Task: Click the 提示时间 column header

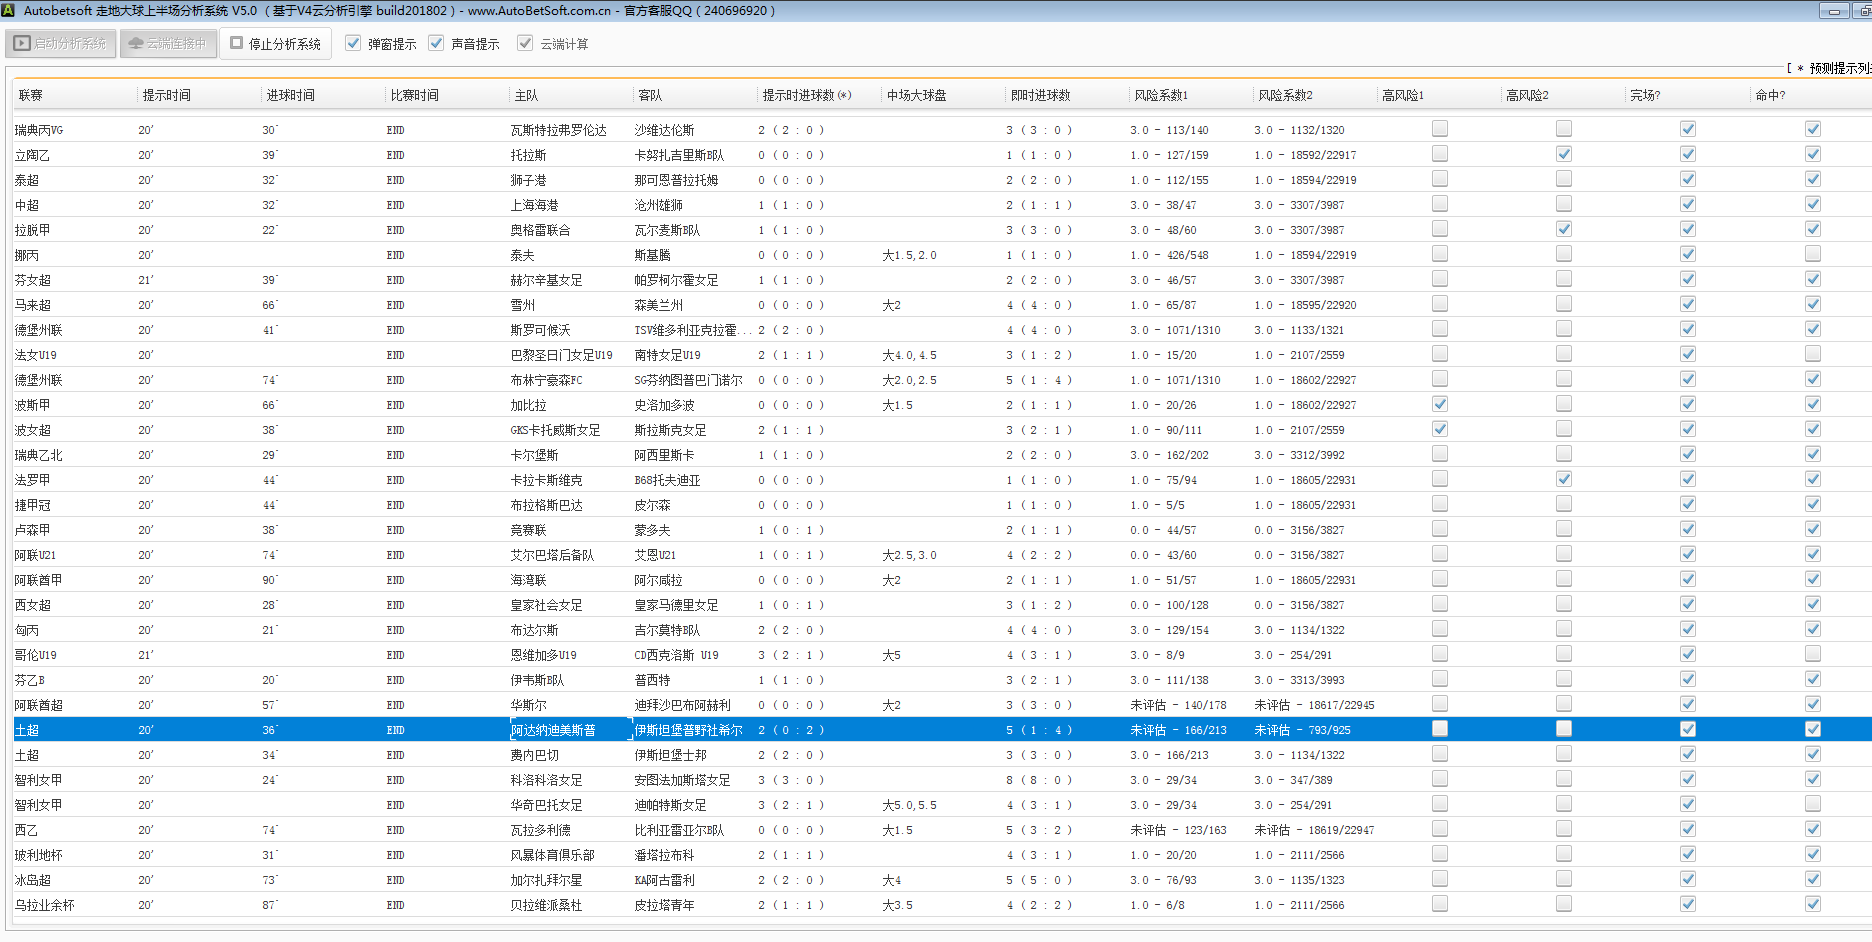Action: tap(166, 95)
